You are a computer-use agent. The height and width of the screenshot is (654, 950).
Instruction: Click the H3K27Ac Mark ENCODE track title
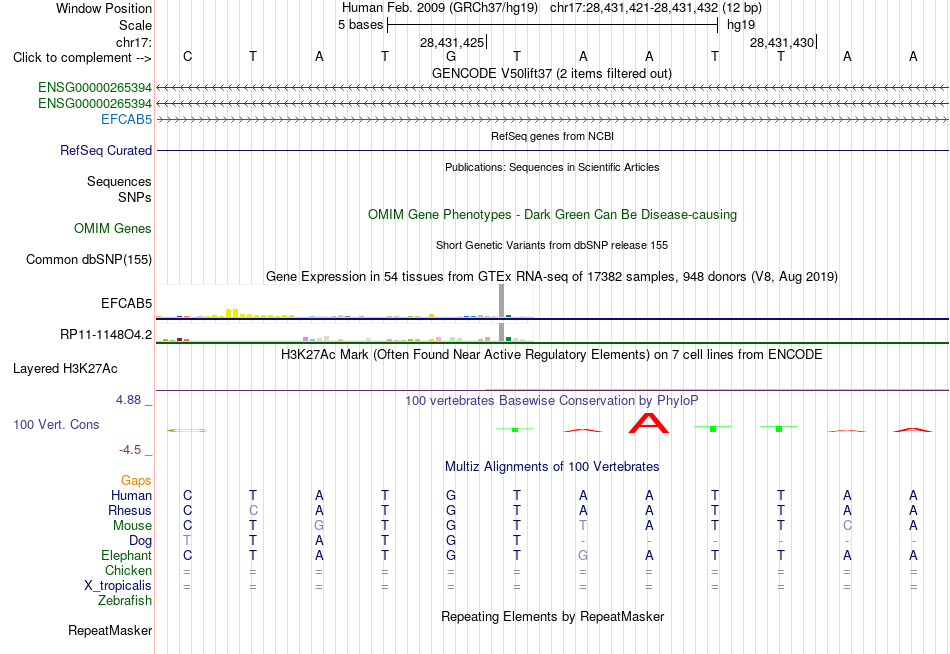point(551,355)
